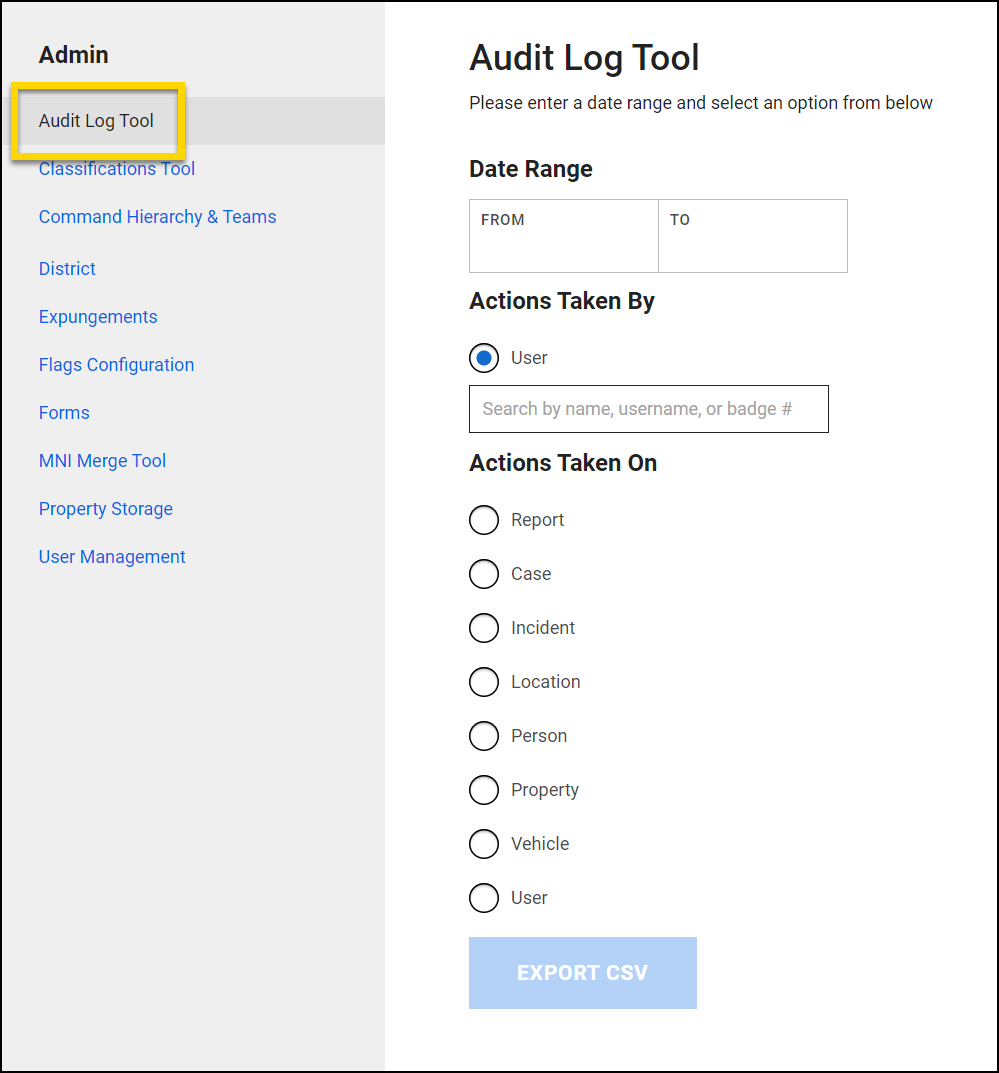Pick the Vehicle radio option
The height and width of the screenshot is (1073, 999).
484,844
